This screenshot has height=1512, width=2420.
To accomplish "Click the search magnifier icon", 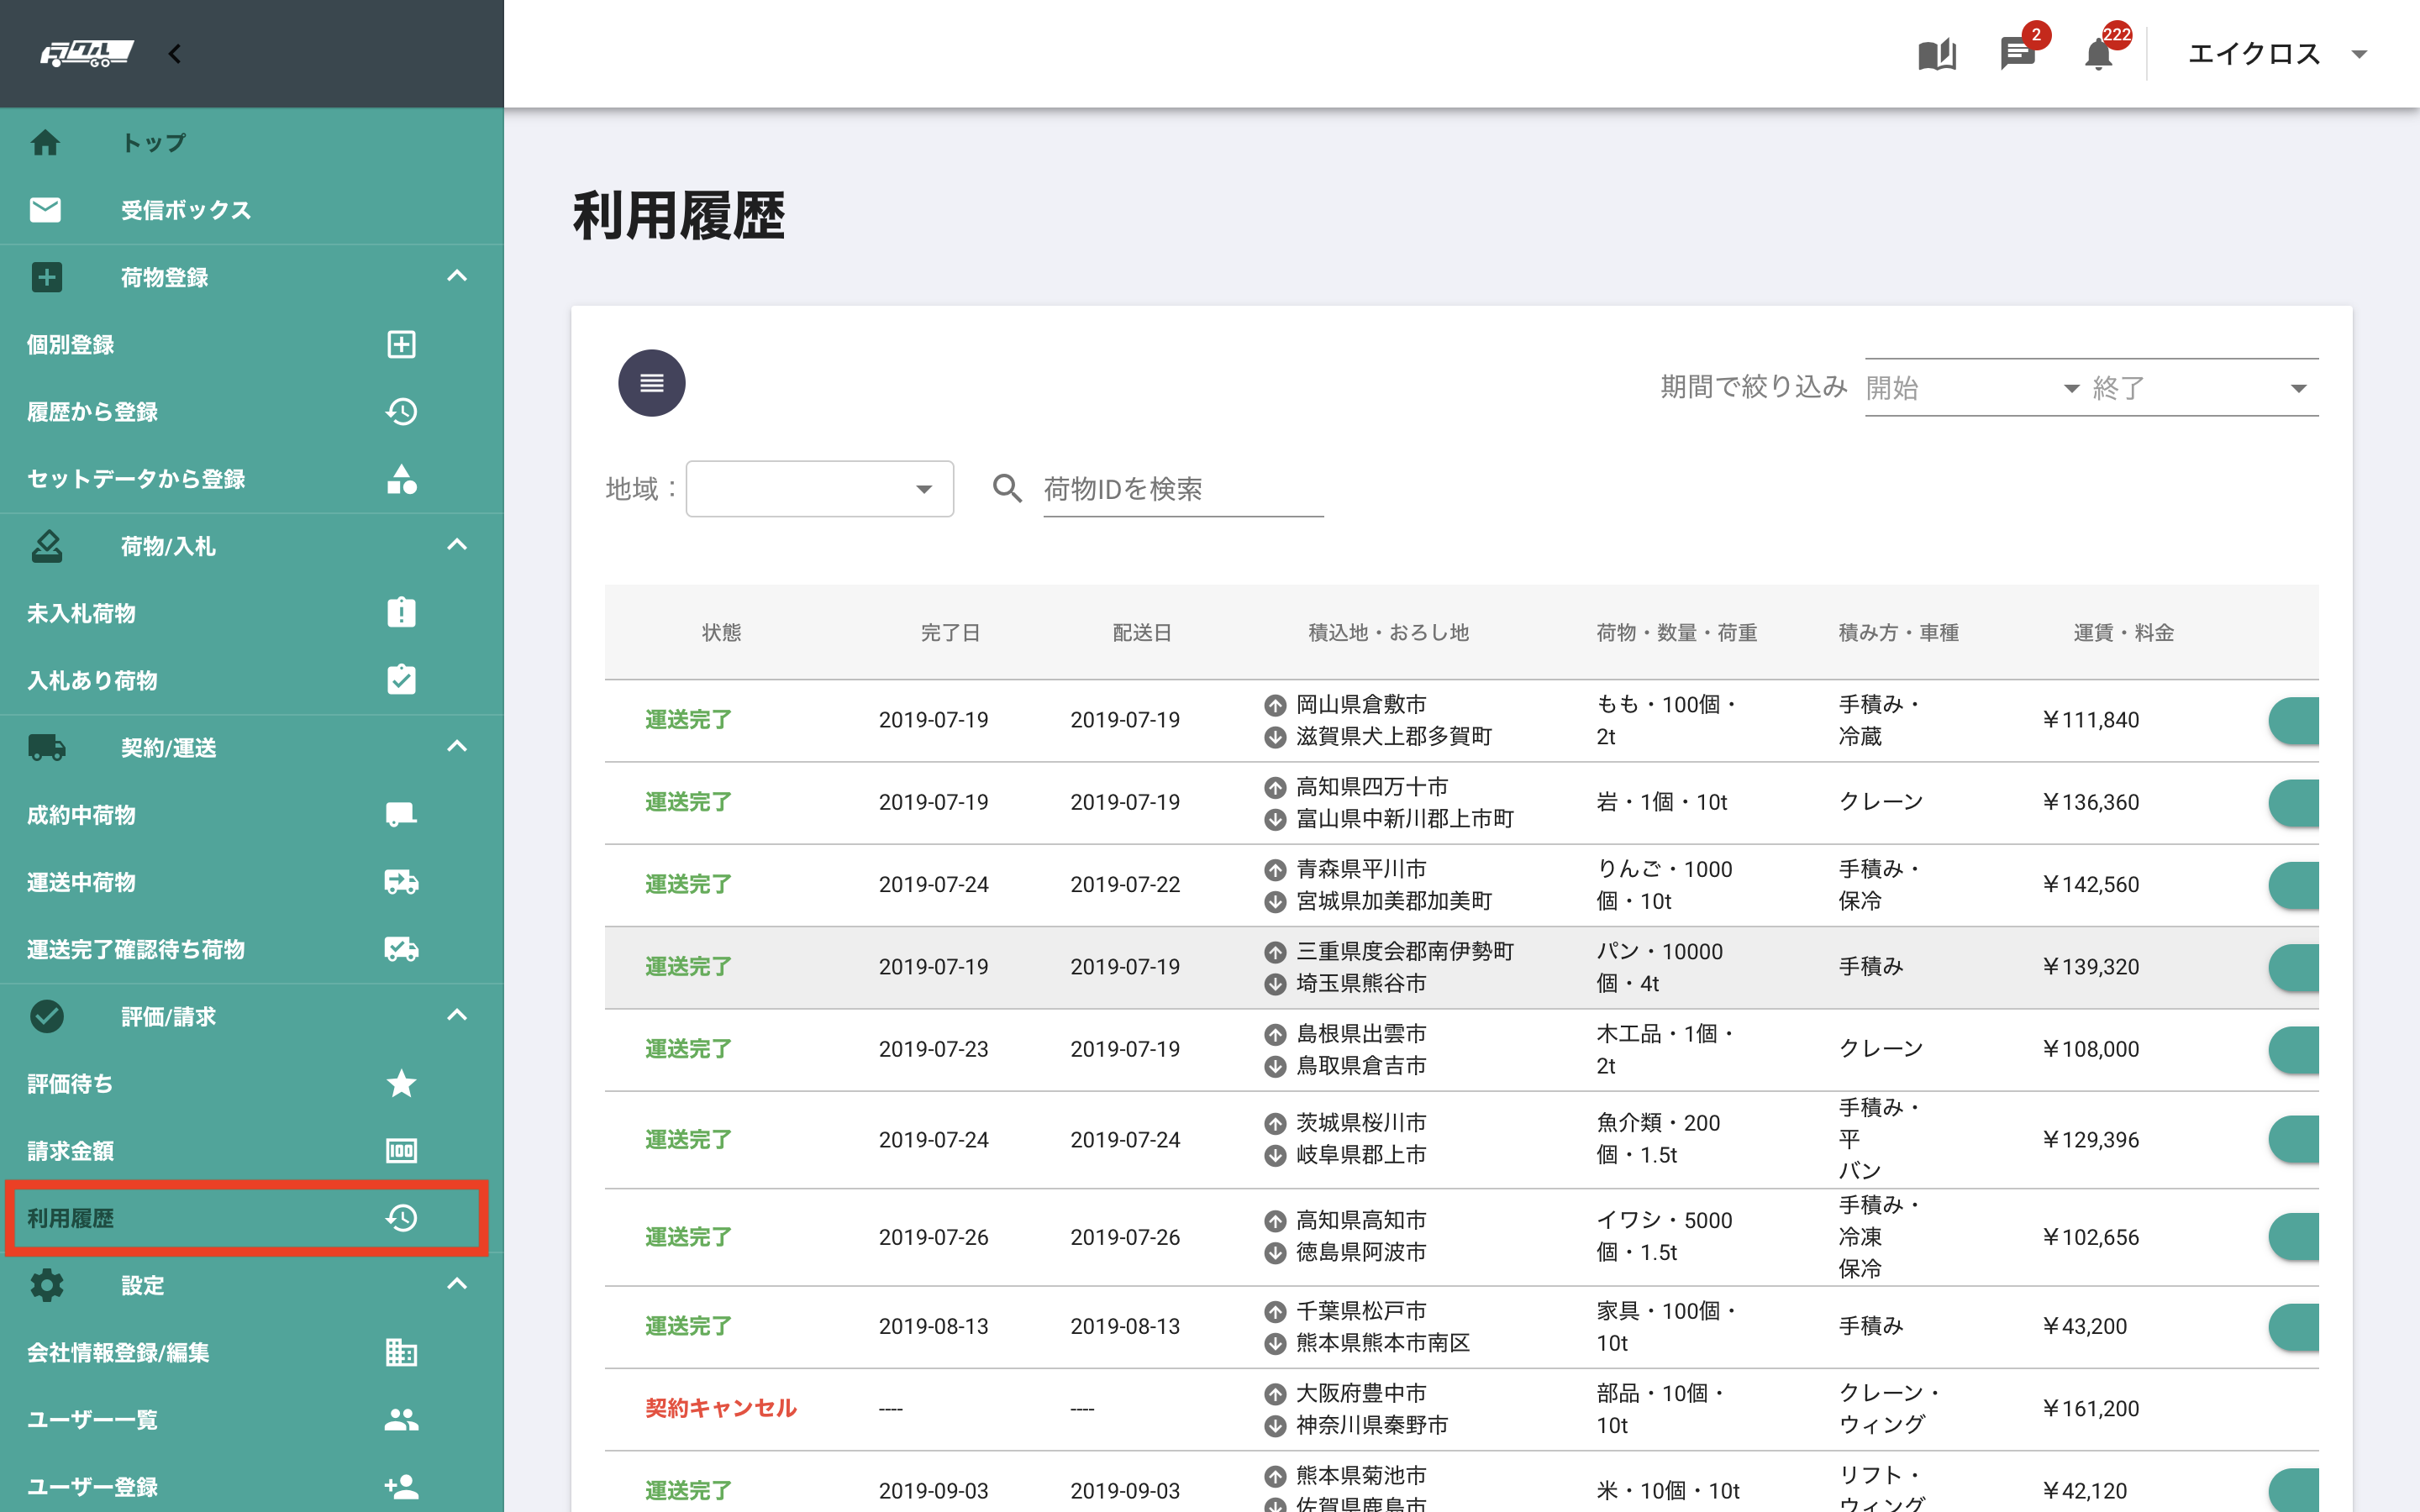I will point(1007,488).
